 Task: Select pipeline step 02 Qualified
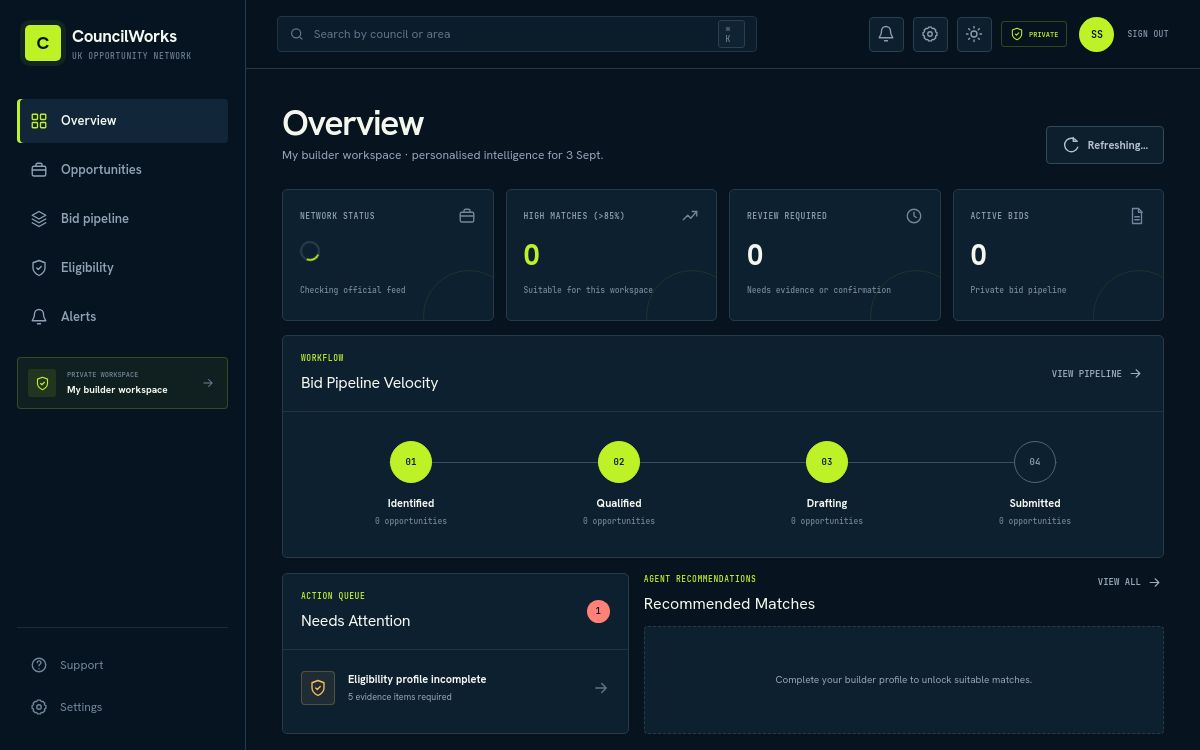pos(619,462)
